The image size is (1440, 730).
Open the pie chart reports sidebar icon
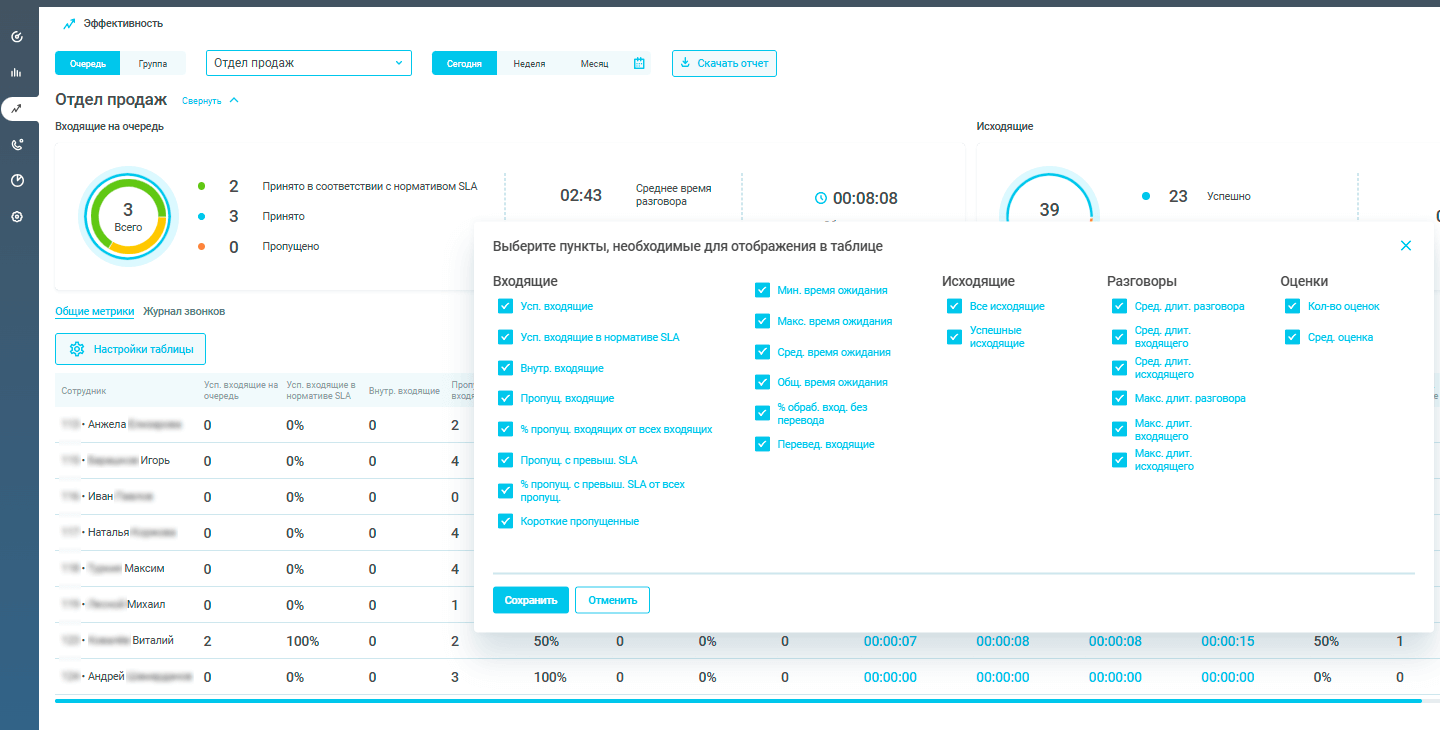click(16, 180)
